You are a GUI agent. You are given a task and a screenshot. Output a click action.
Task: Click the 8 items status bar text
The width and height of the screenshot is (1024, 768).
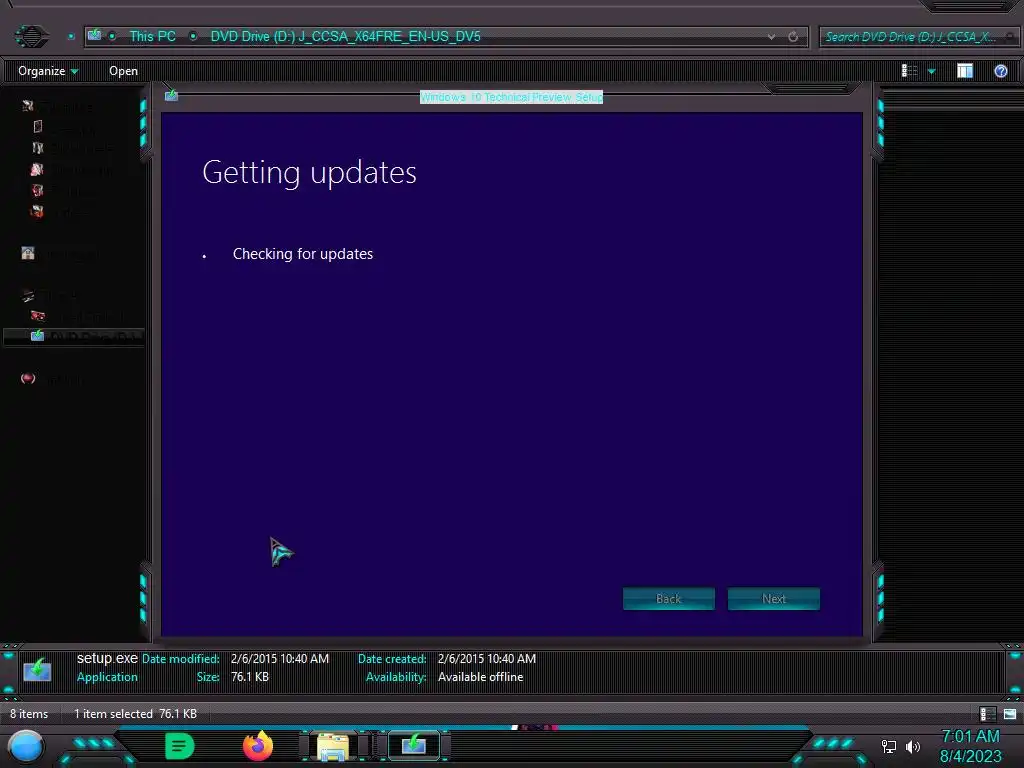[29, 714]
